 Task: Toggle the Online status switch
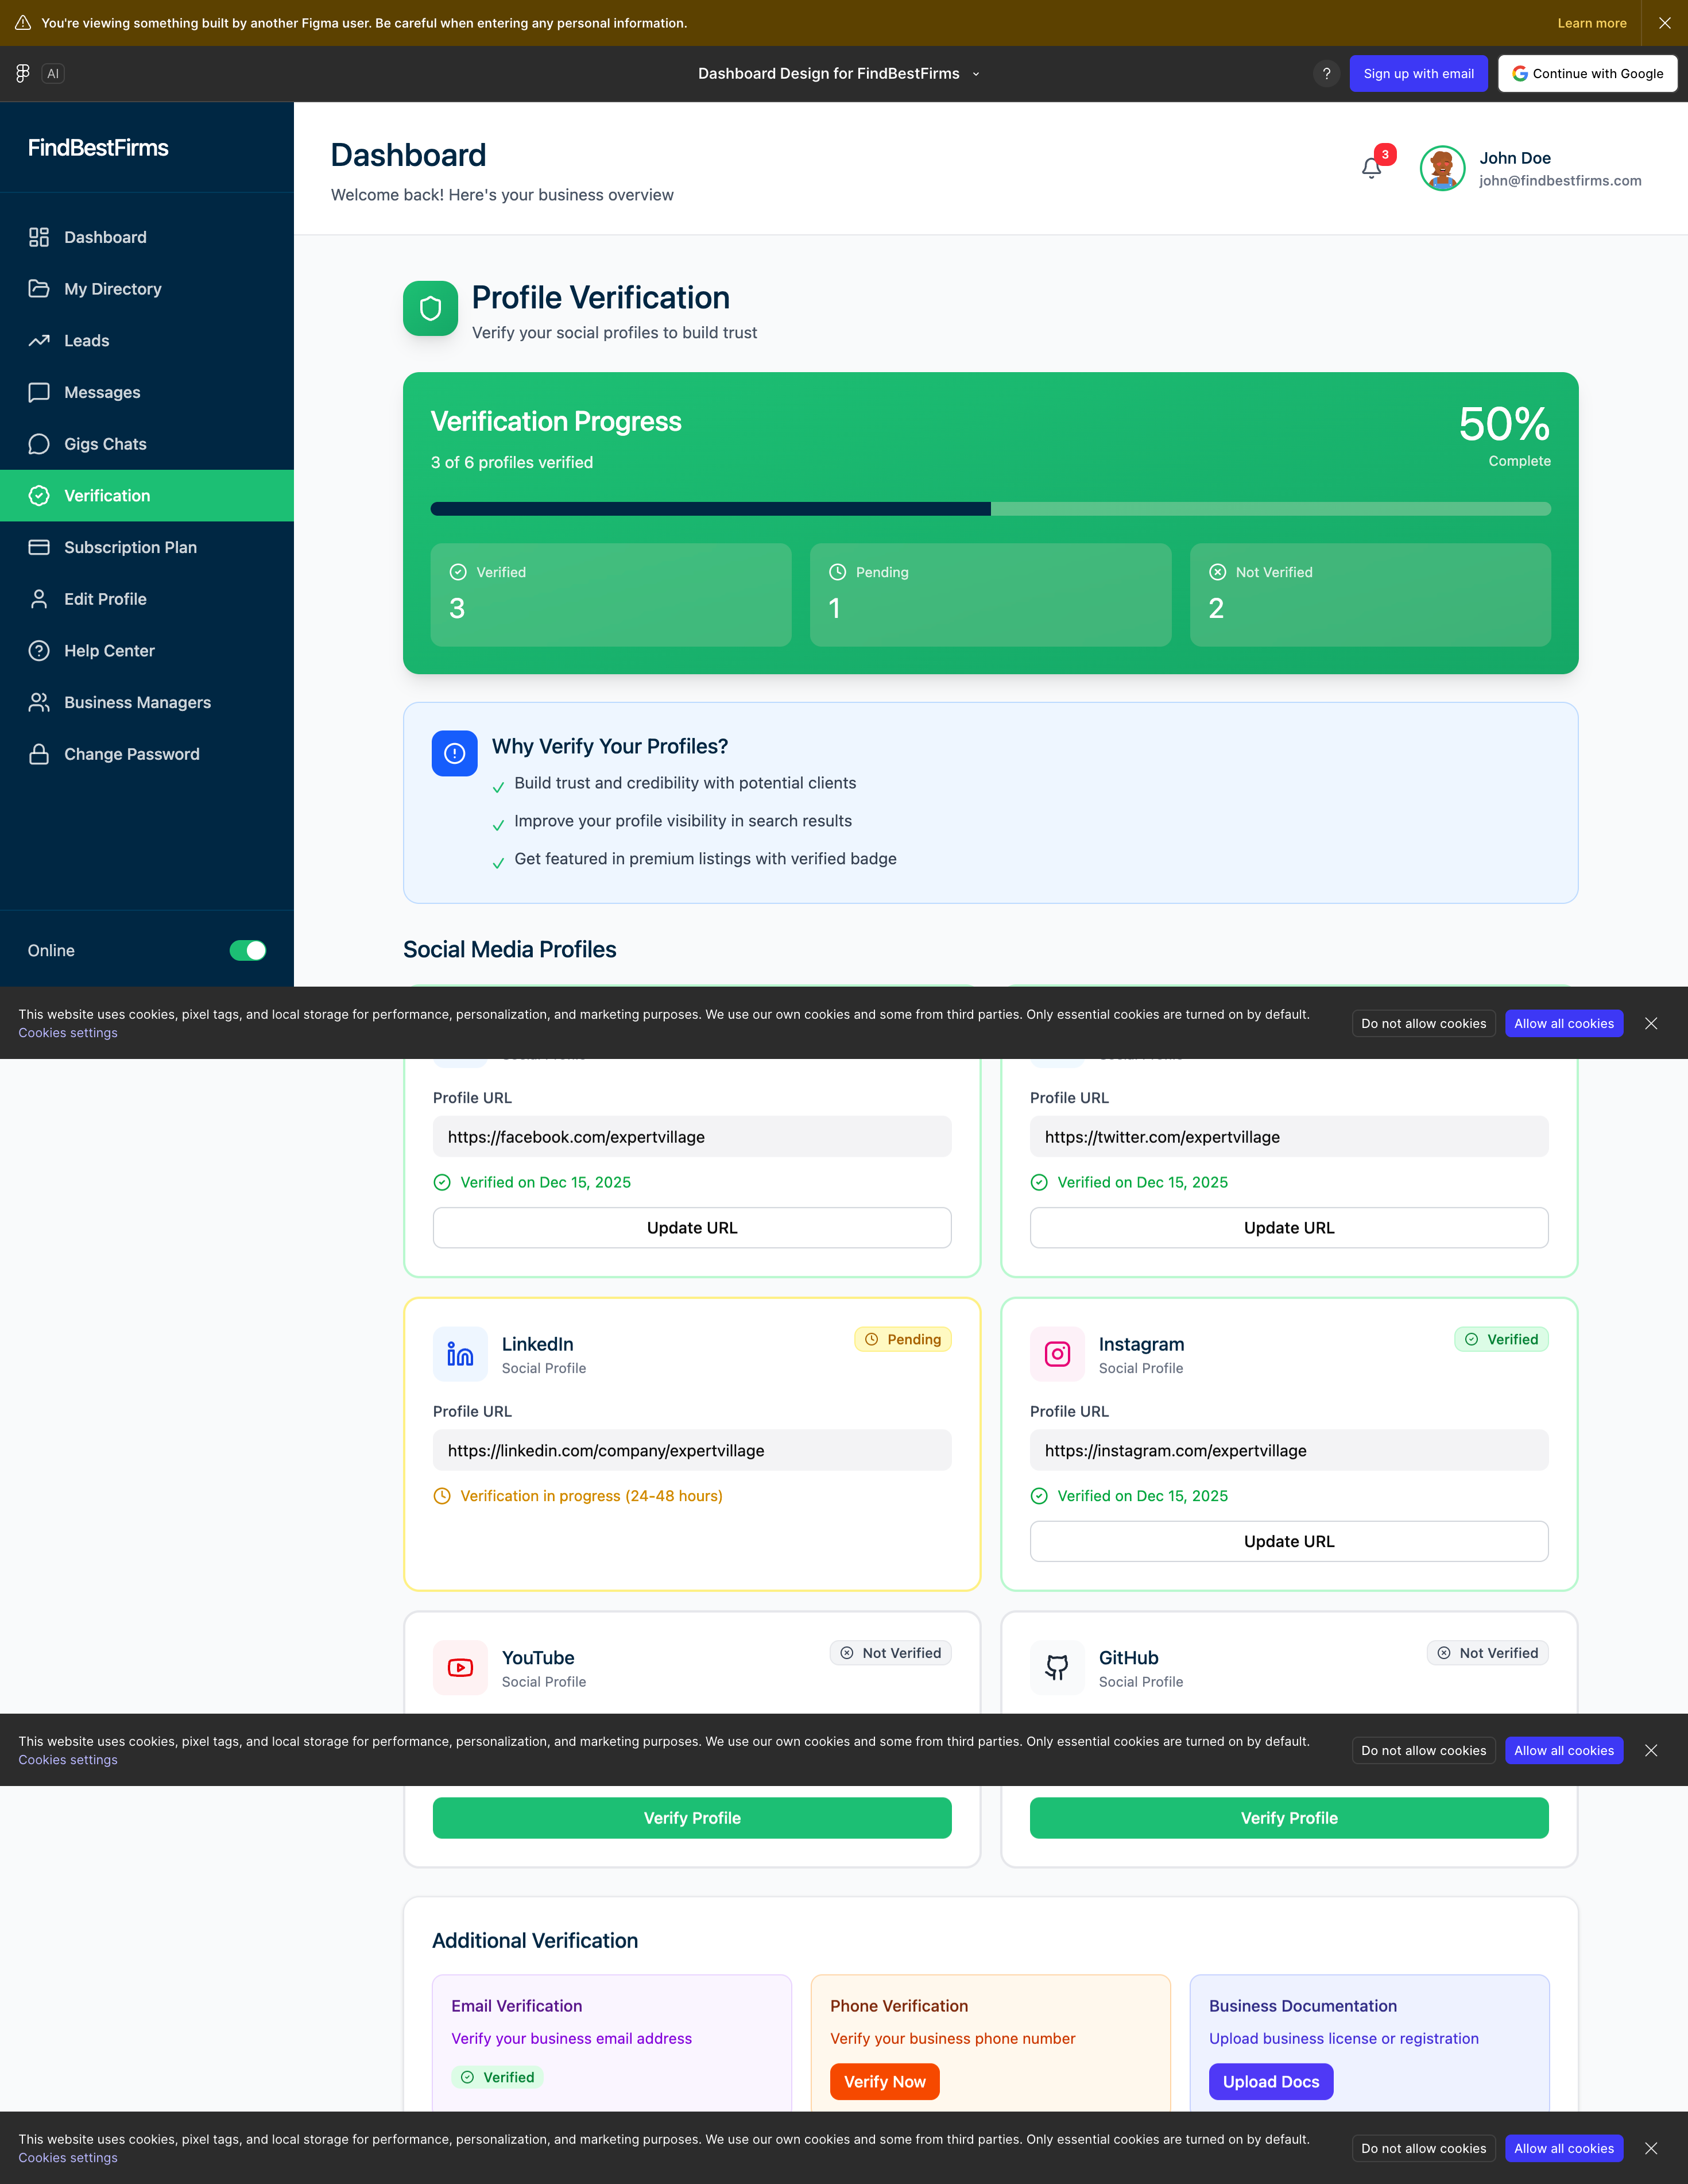pos(248,950)
